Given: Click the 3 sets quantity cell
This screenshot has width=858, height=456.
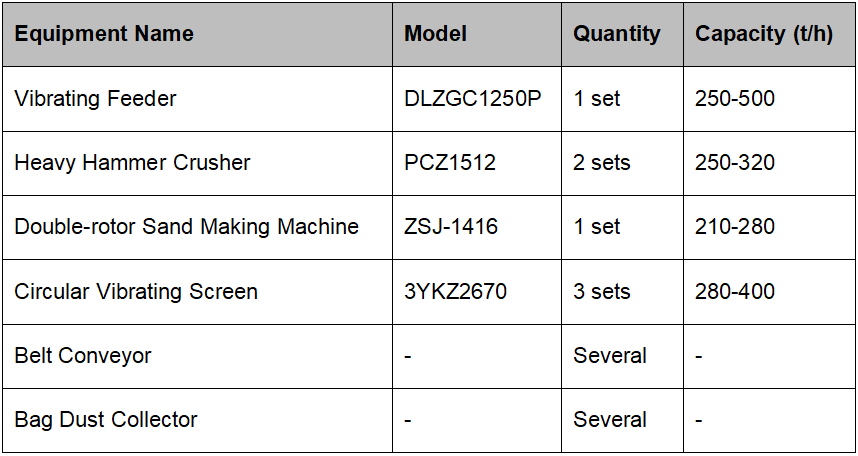Looking at the screenshot, I should 602,292.
